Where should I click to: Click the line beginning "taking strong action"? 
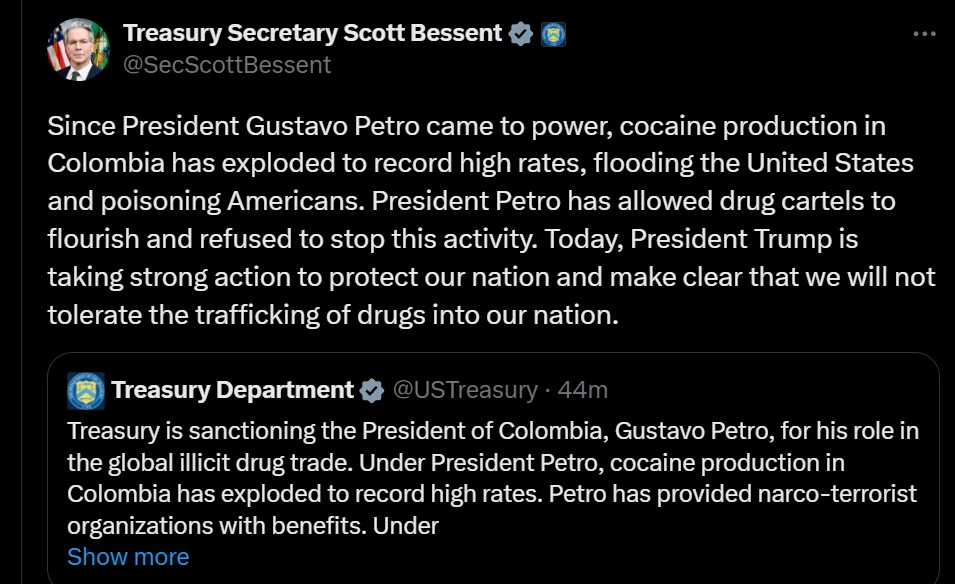[x=491, y=277]
